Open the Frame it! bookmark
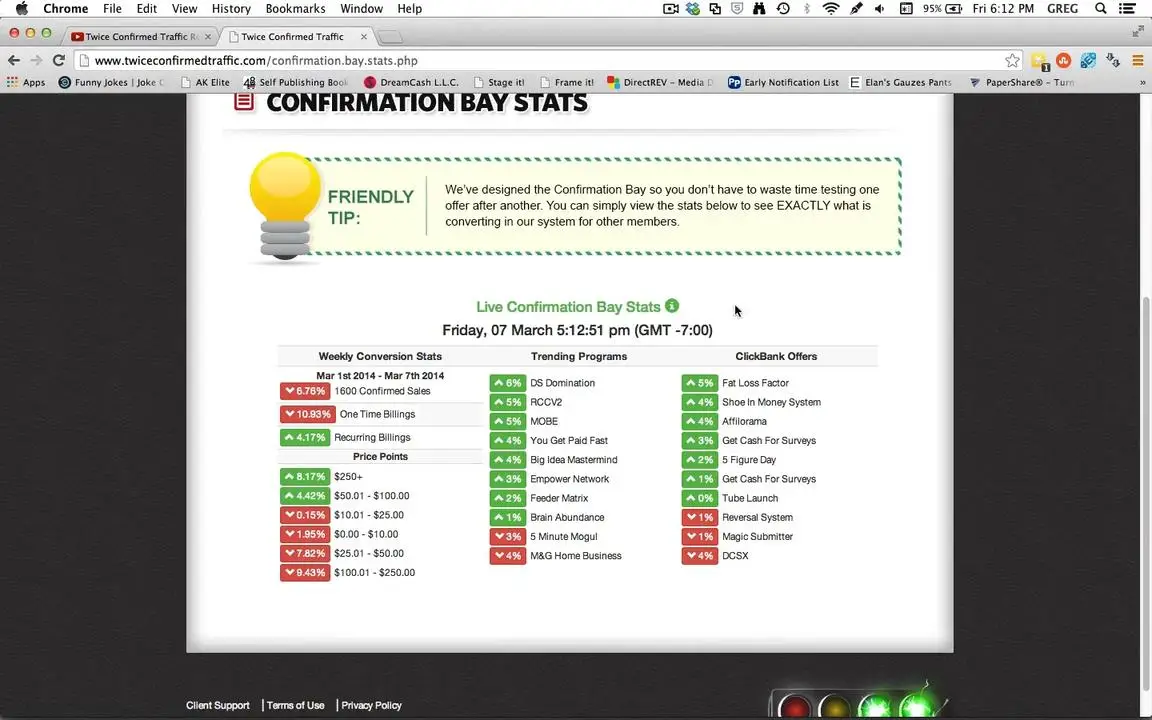Viewport: 1152px width, 720px height. (x=566, y=82)
